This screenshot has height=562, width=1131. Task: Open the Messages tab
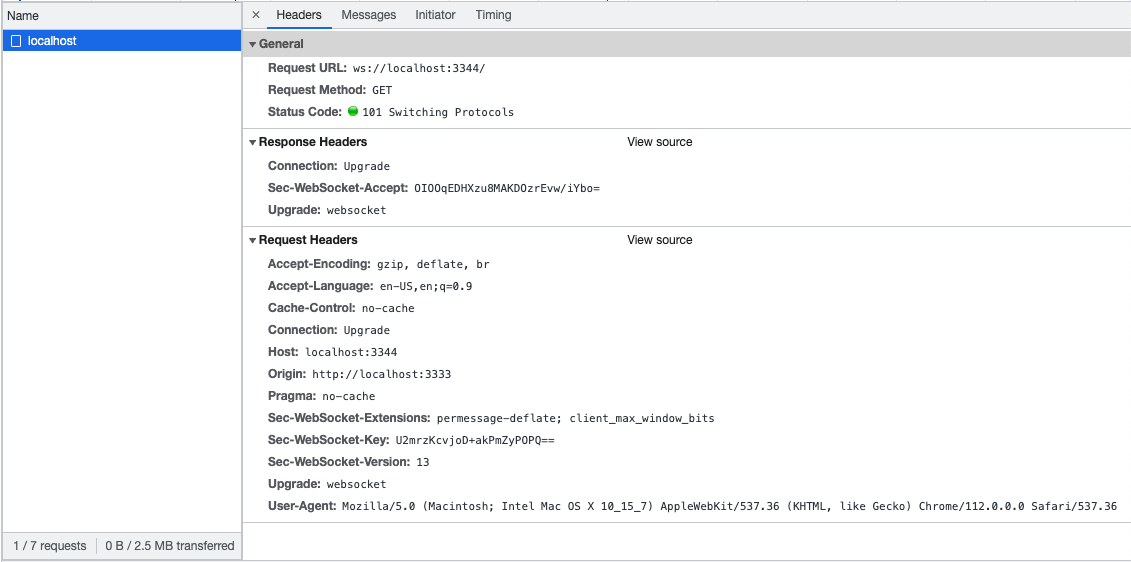pos(369,14)
